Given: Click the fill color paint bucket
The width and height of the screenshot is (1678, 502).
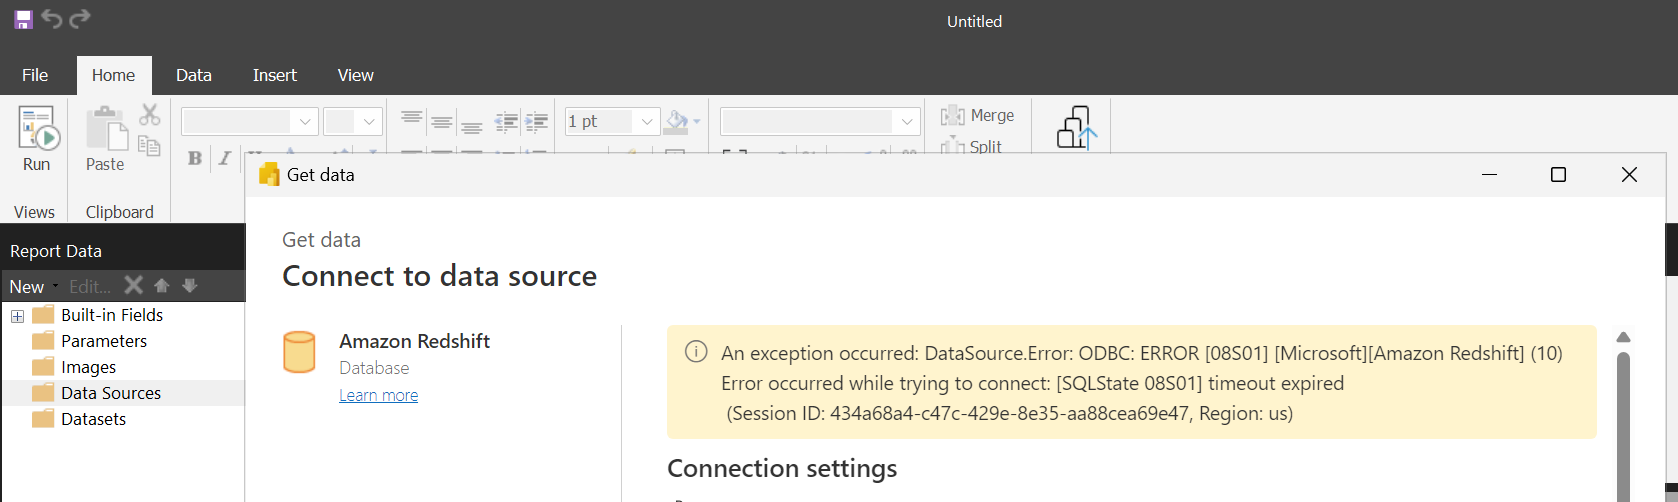Looking at the screenshot, I should tap(677, 121).
